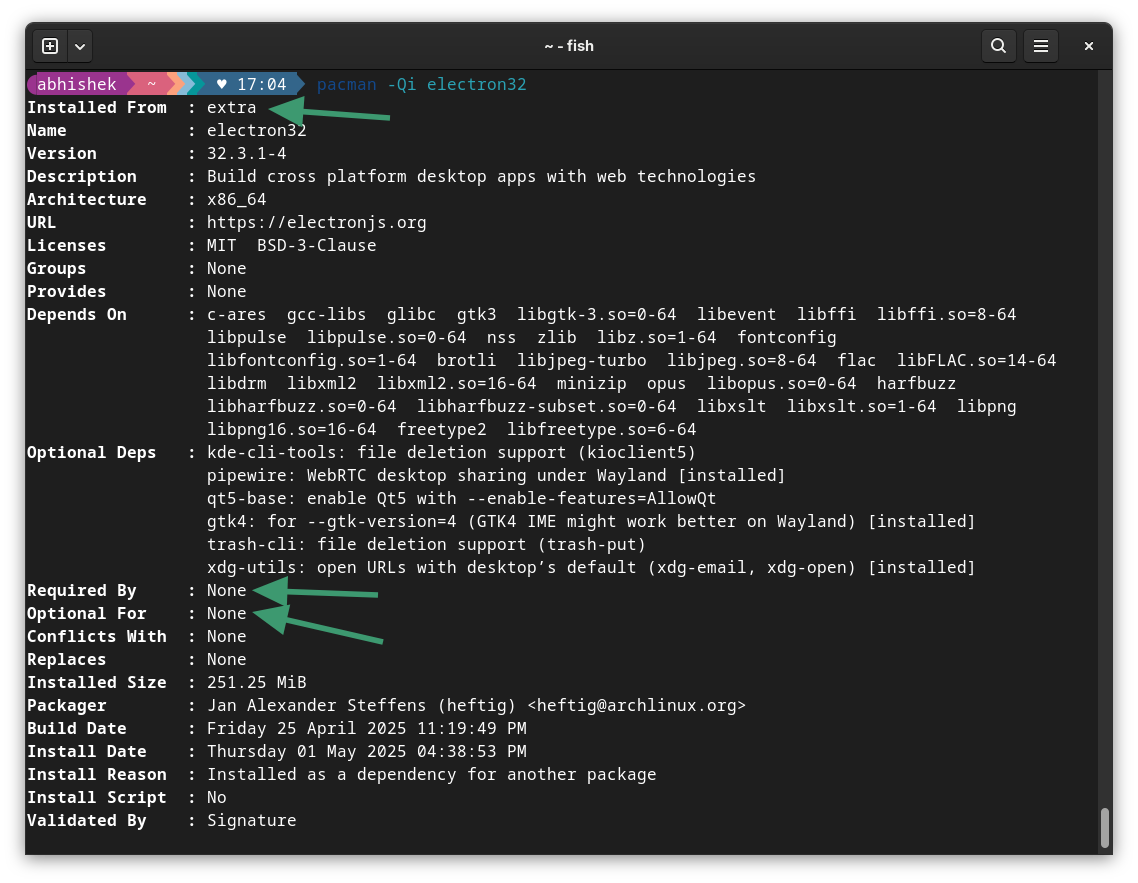Close the terminal window
Viewport: 1138px width, 883px height.
1089,46
